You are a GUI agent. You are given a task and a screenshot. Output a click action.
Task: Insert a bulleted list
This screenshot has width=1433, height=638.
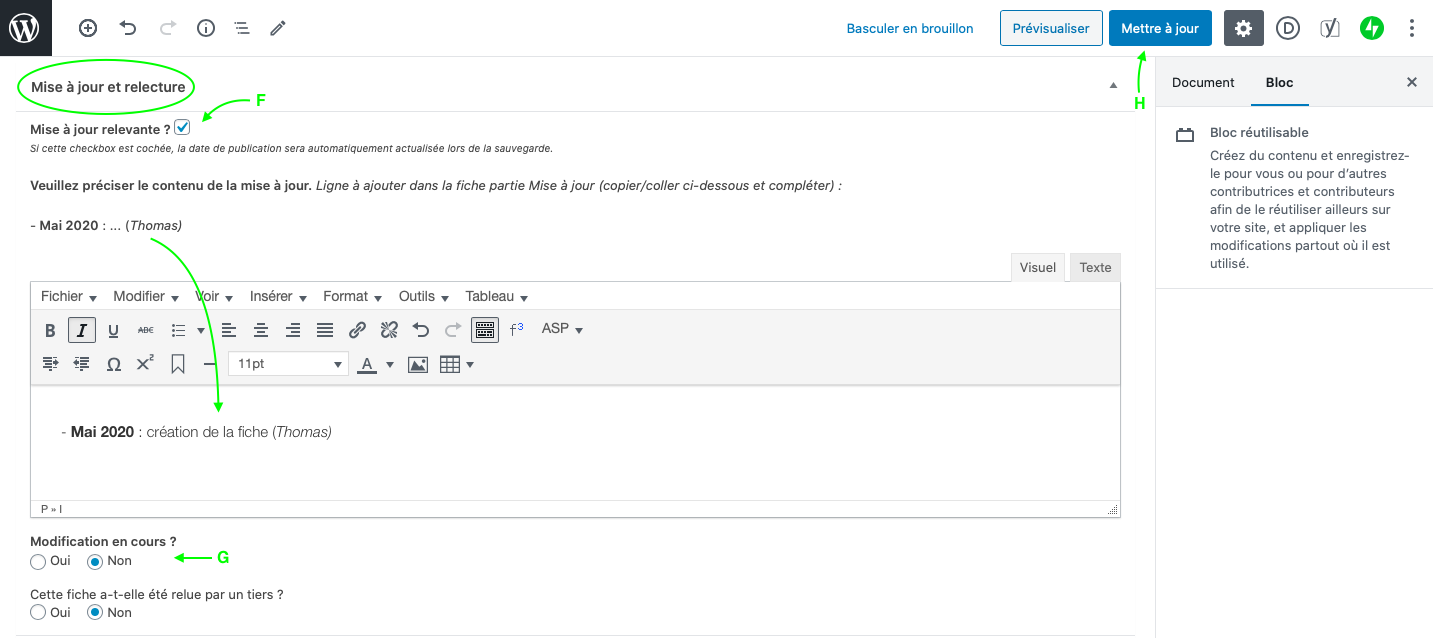pyautogui.click(x=178, y=330)
